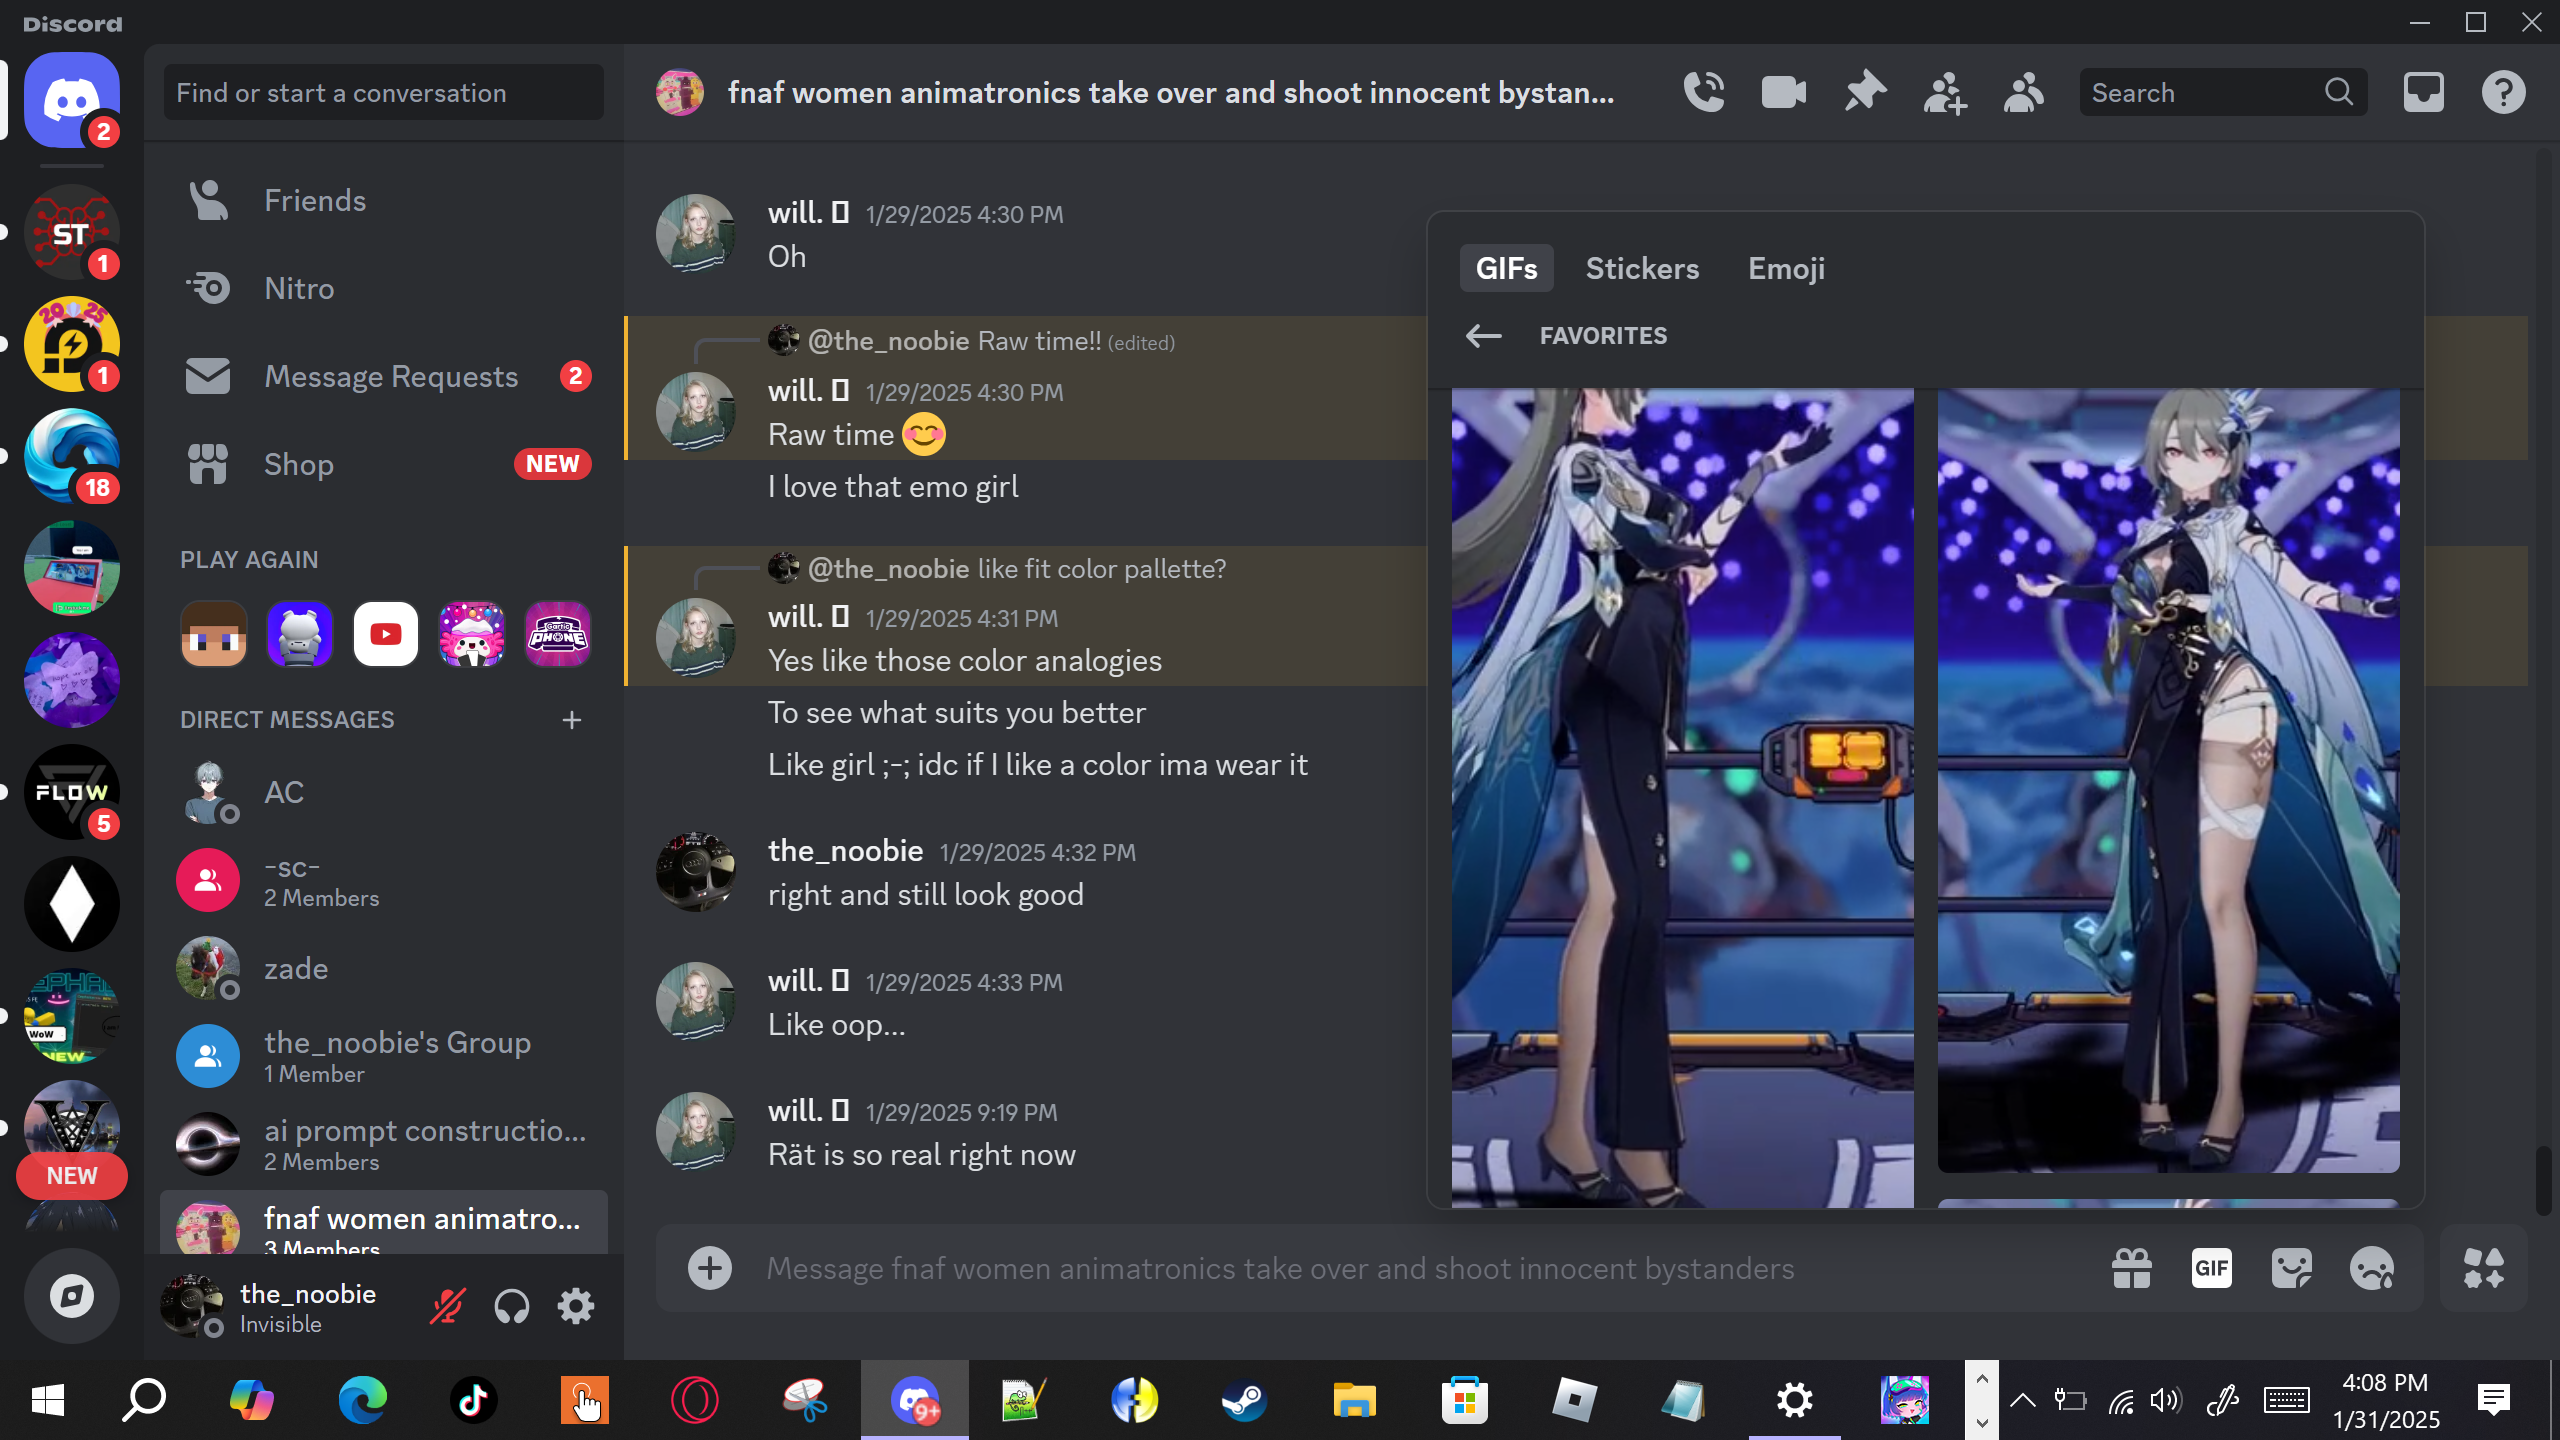Toggle headphone deafen
The width and height of the screenshot is (2560, 1440).
click(x=511, y=1306)
